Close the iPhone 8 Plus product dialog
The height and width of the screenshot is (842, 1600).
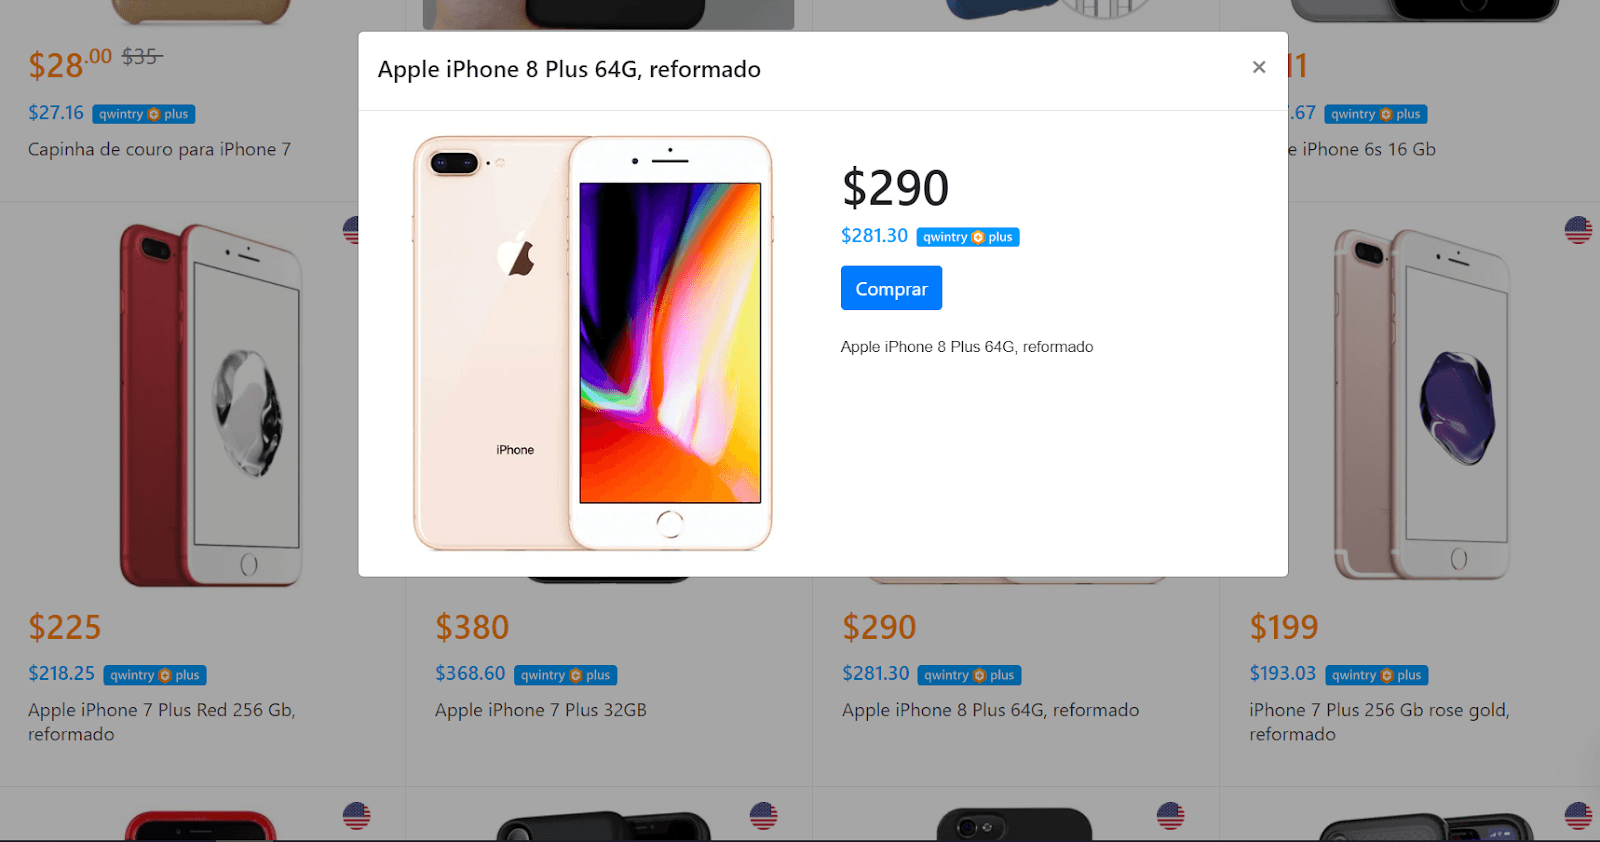(1259, 67)
